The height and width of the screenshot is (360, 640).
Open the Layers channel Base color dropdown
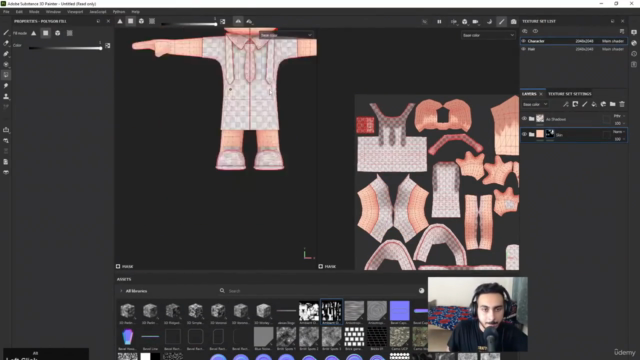[x=535, y=104]
